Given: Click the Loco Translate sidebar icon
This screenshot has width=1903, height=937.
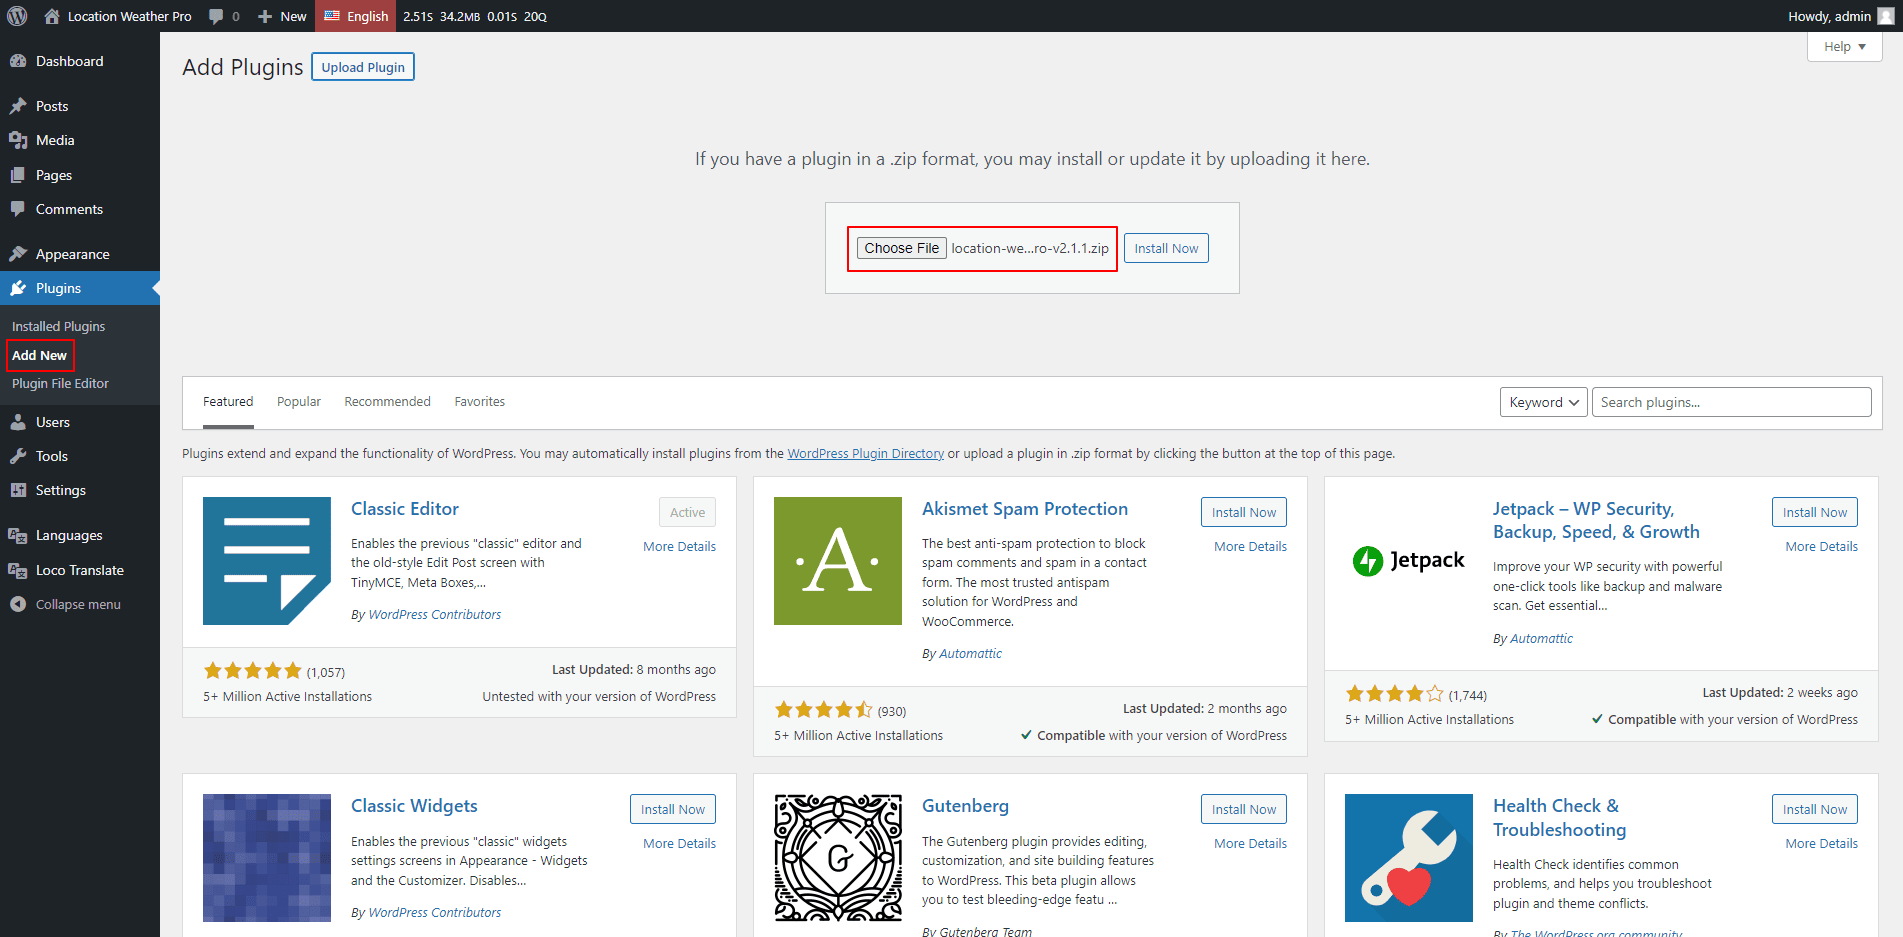Looking at the screenshot, I should 18,570.
